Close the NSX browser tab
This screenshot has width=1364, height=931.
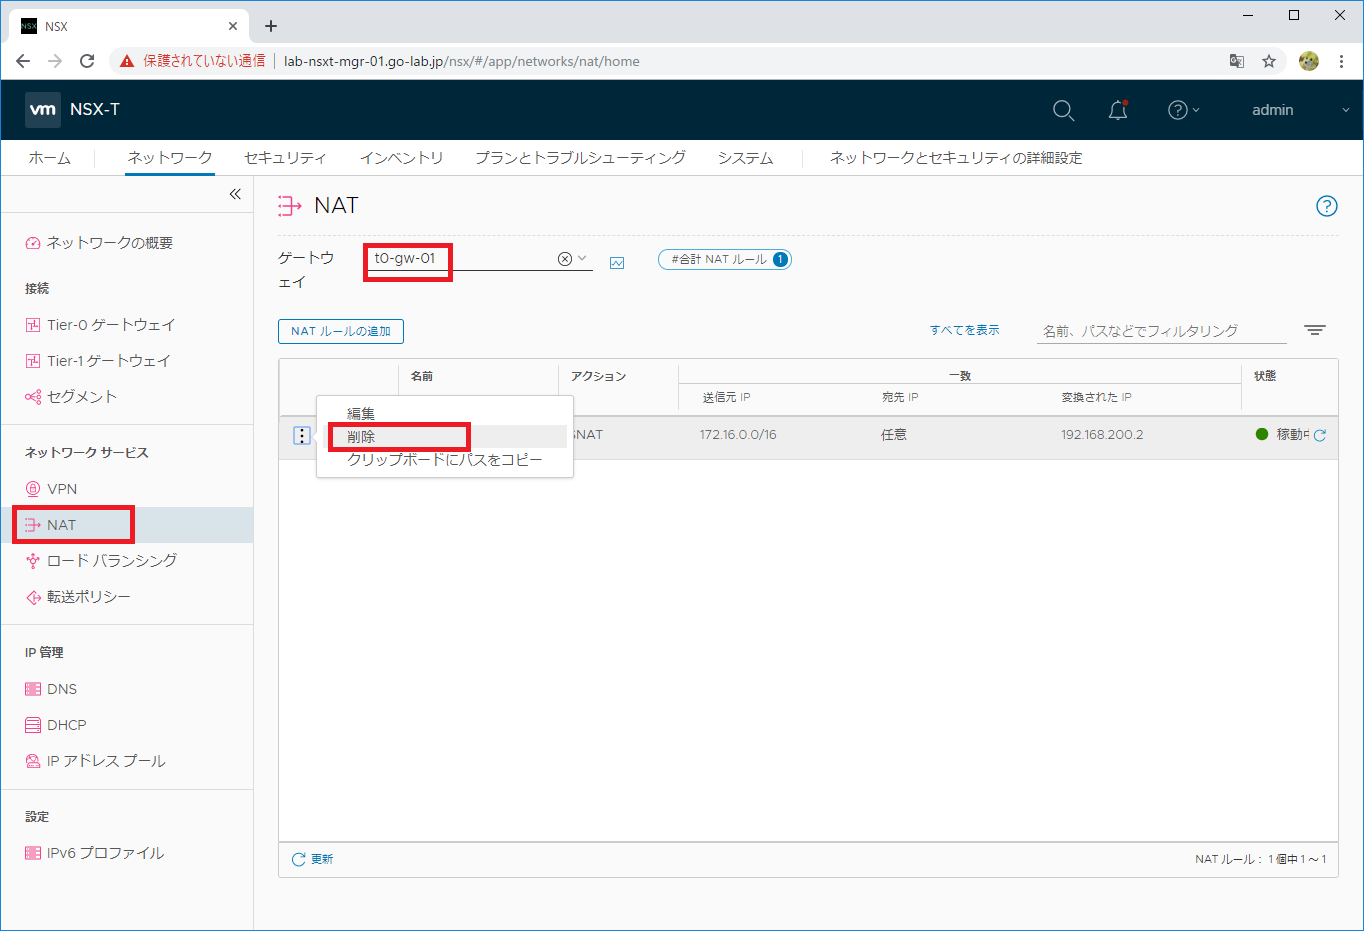click(x=234, y=26)
